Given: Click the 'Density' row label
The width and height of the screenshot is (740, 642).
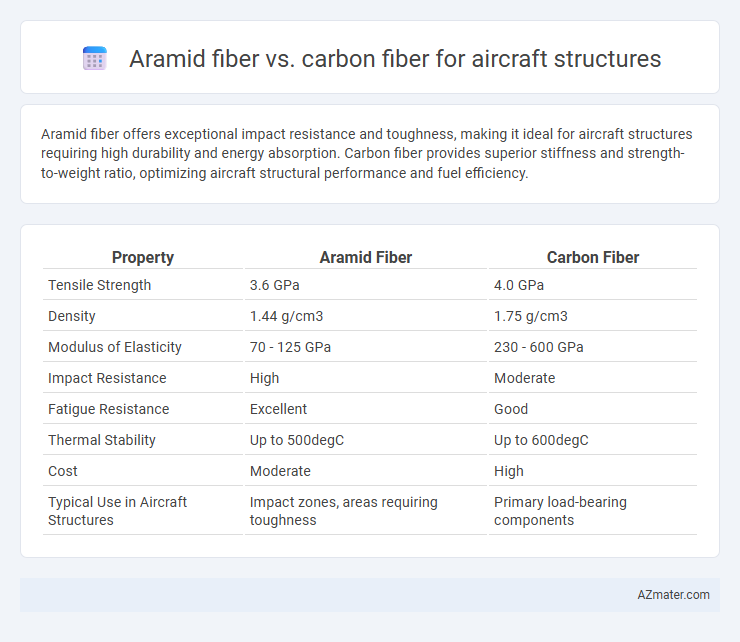Looking at the screenshot, I should [x=72, y=316].
